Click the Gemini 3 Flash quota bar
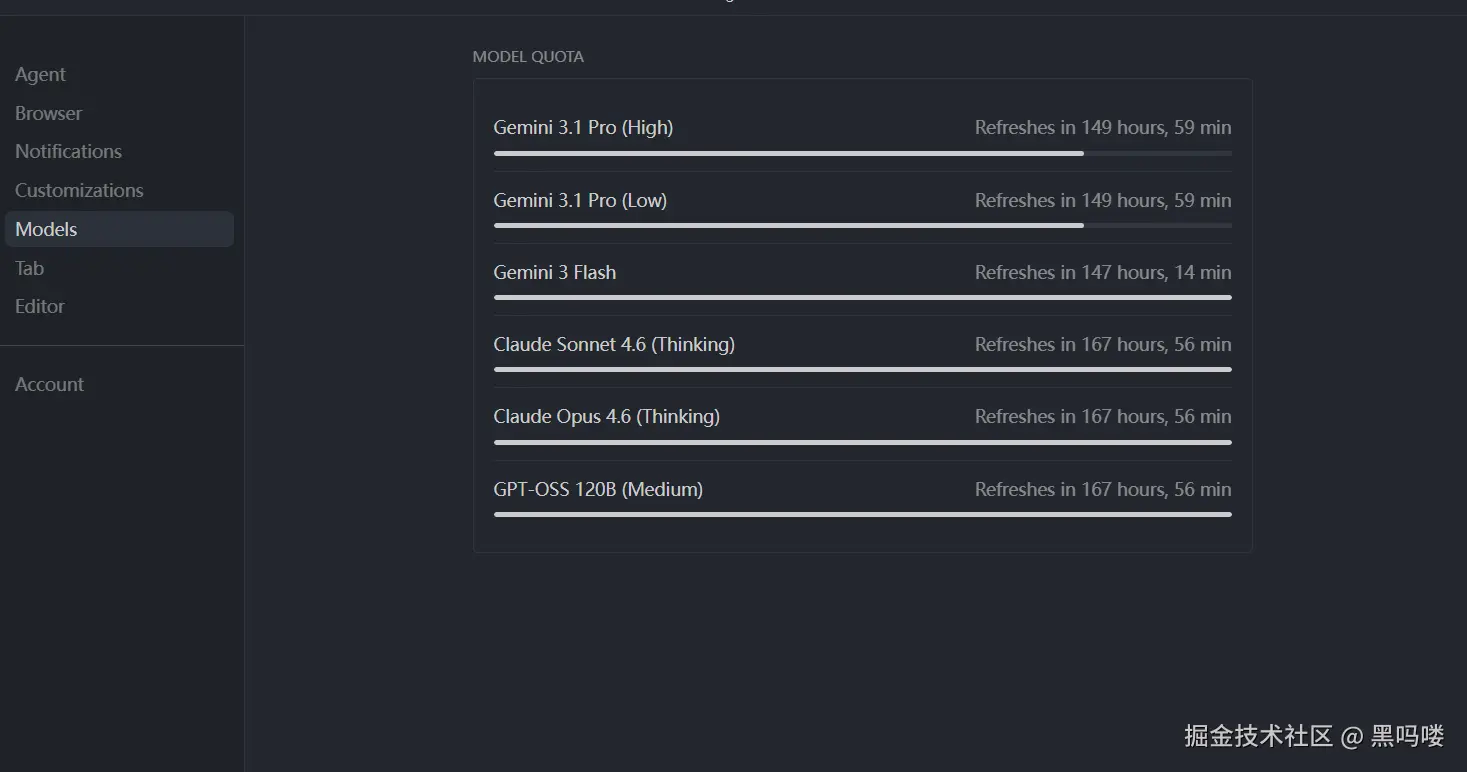Image resolution: width=1467 pixels, height=772 pixels. tap(862, 297)
